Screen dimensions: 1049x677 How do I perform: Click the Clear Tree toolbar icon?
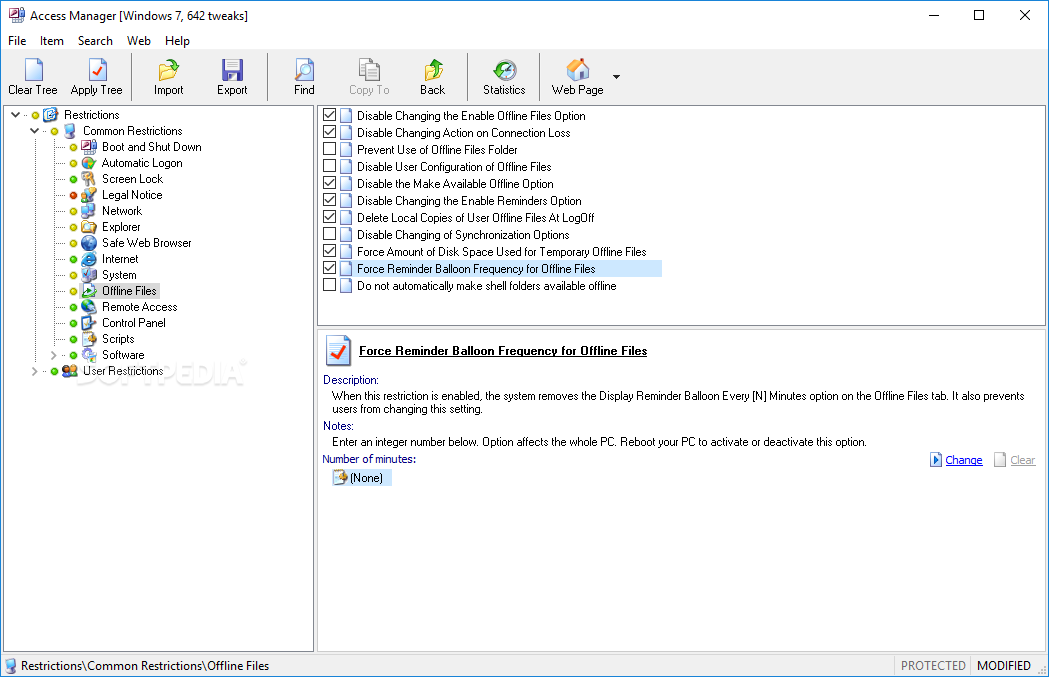point(33,70)
